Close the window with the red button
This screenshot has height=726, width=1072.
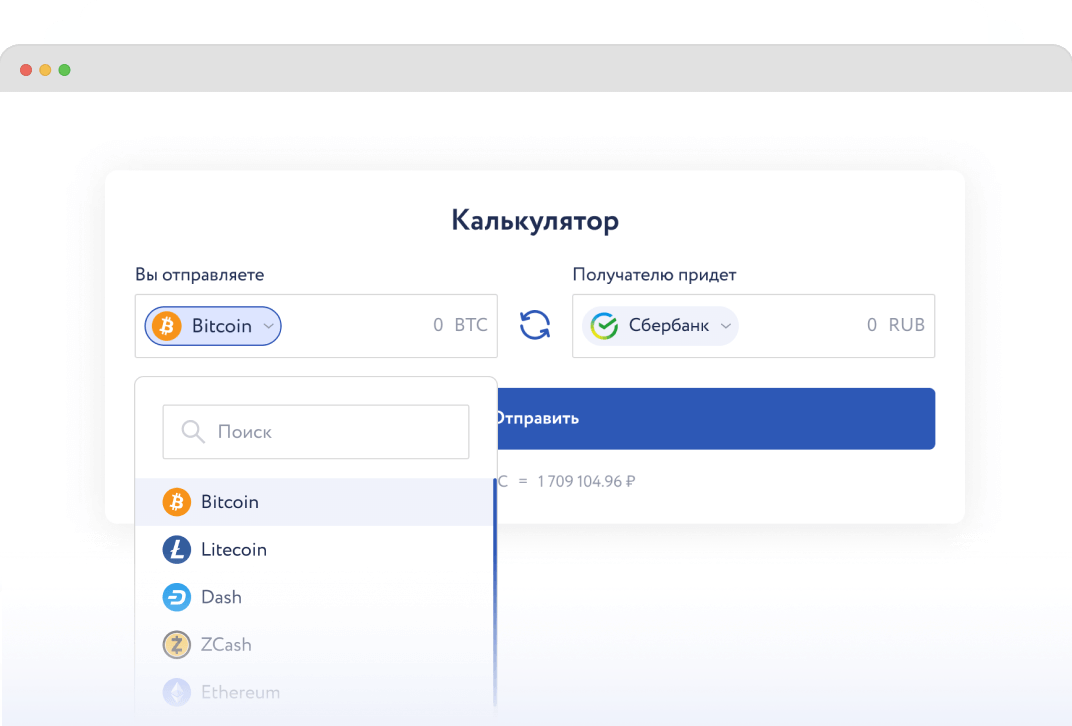26,70
